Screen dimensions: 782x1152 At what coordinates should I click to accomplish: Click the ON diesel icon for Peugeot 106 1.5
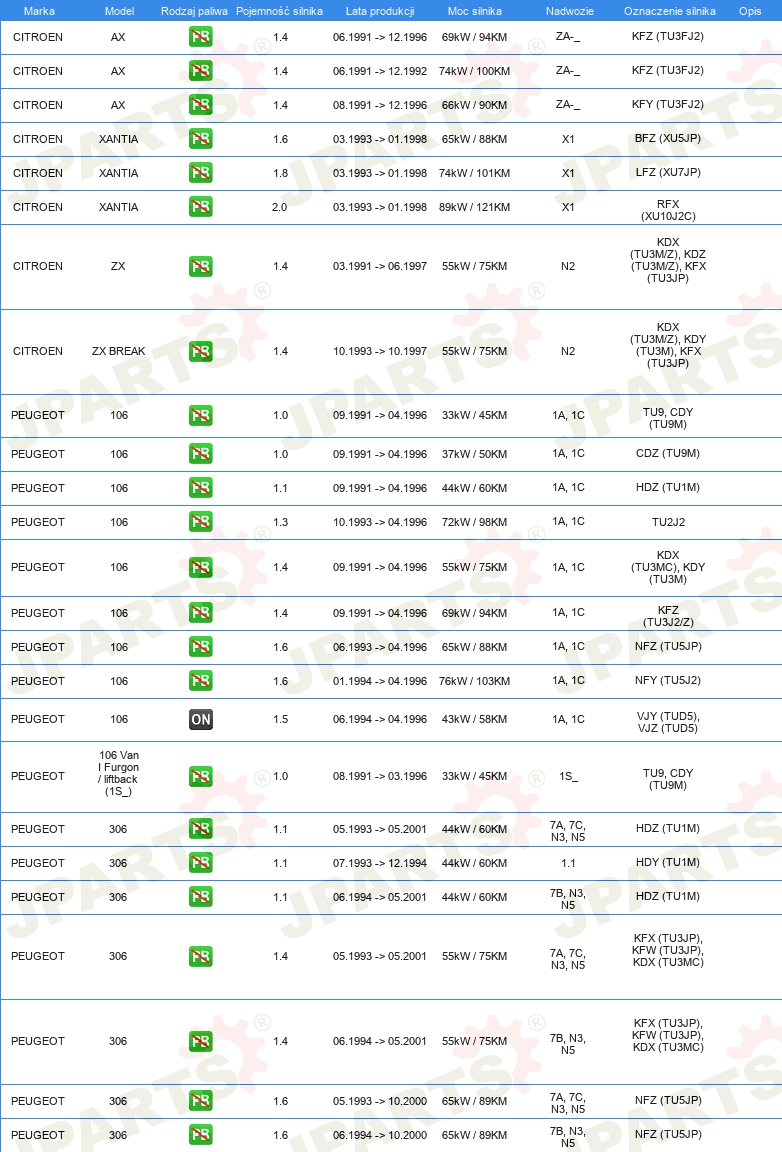(201, 719)
